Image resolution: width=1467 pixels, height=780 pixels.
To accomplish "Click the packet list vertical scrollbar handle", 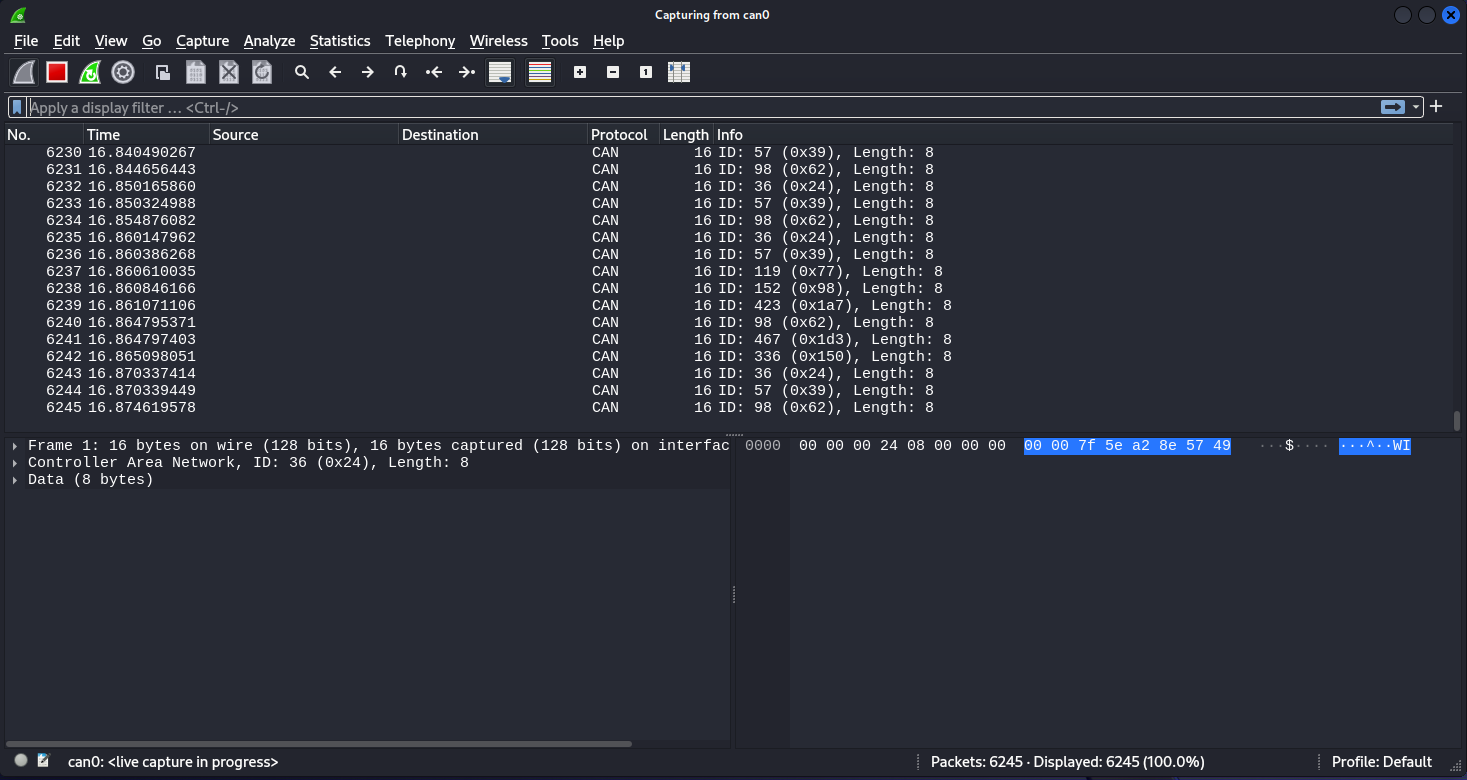I will pos(1456,420).
